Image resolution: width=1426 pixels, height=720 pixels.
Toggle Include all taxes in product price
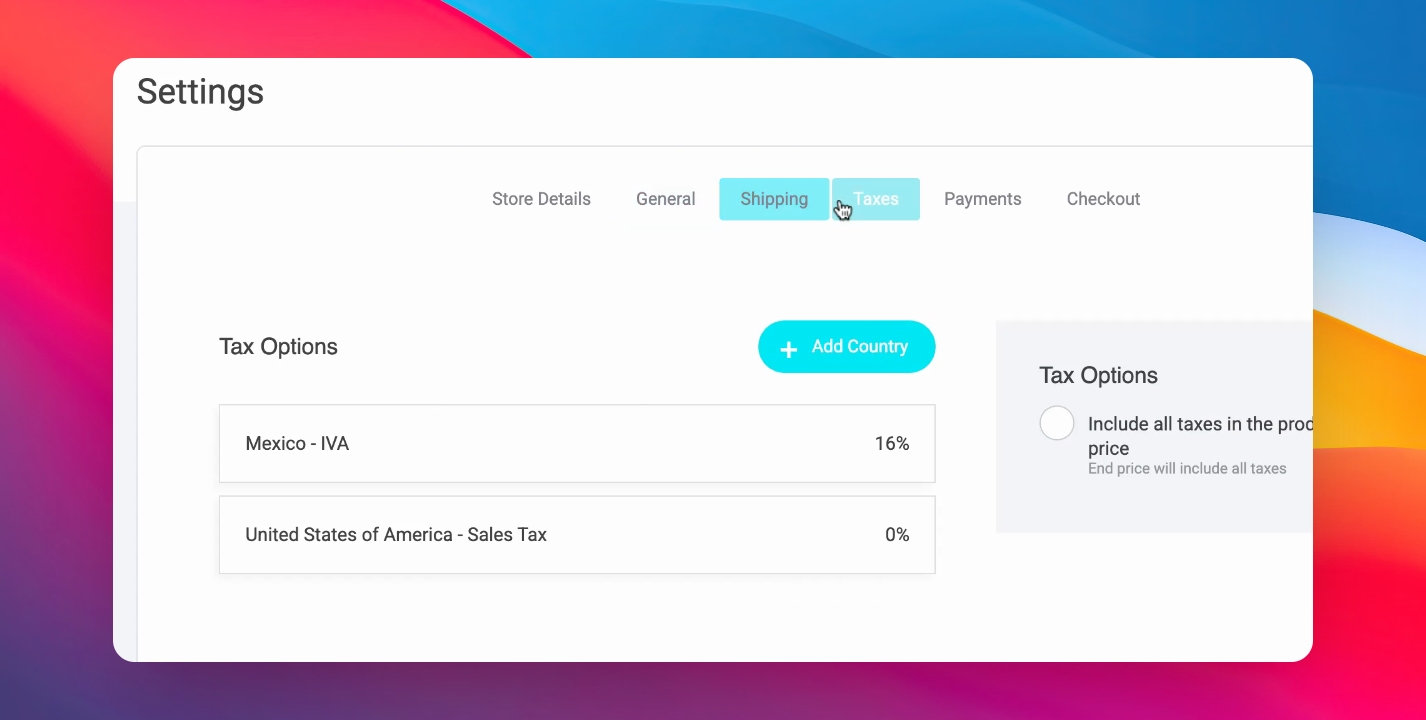pos(1057,424)
